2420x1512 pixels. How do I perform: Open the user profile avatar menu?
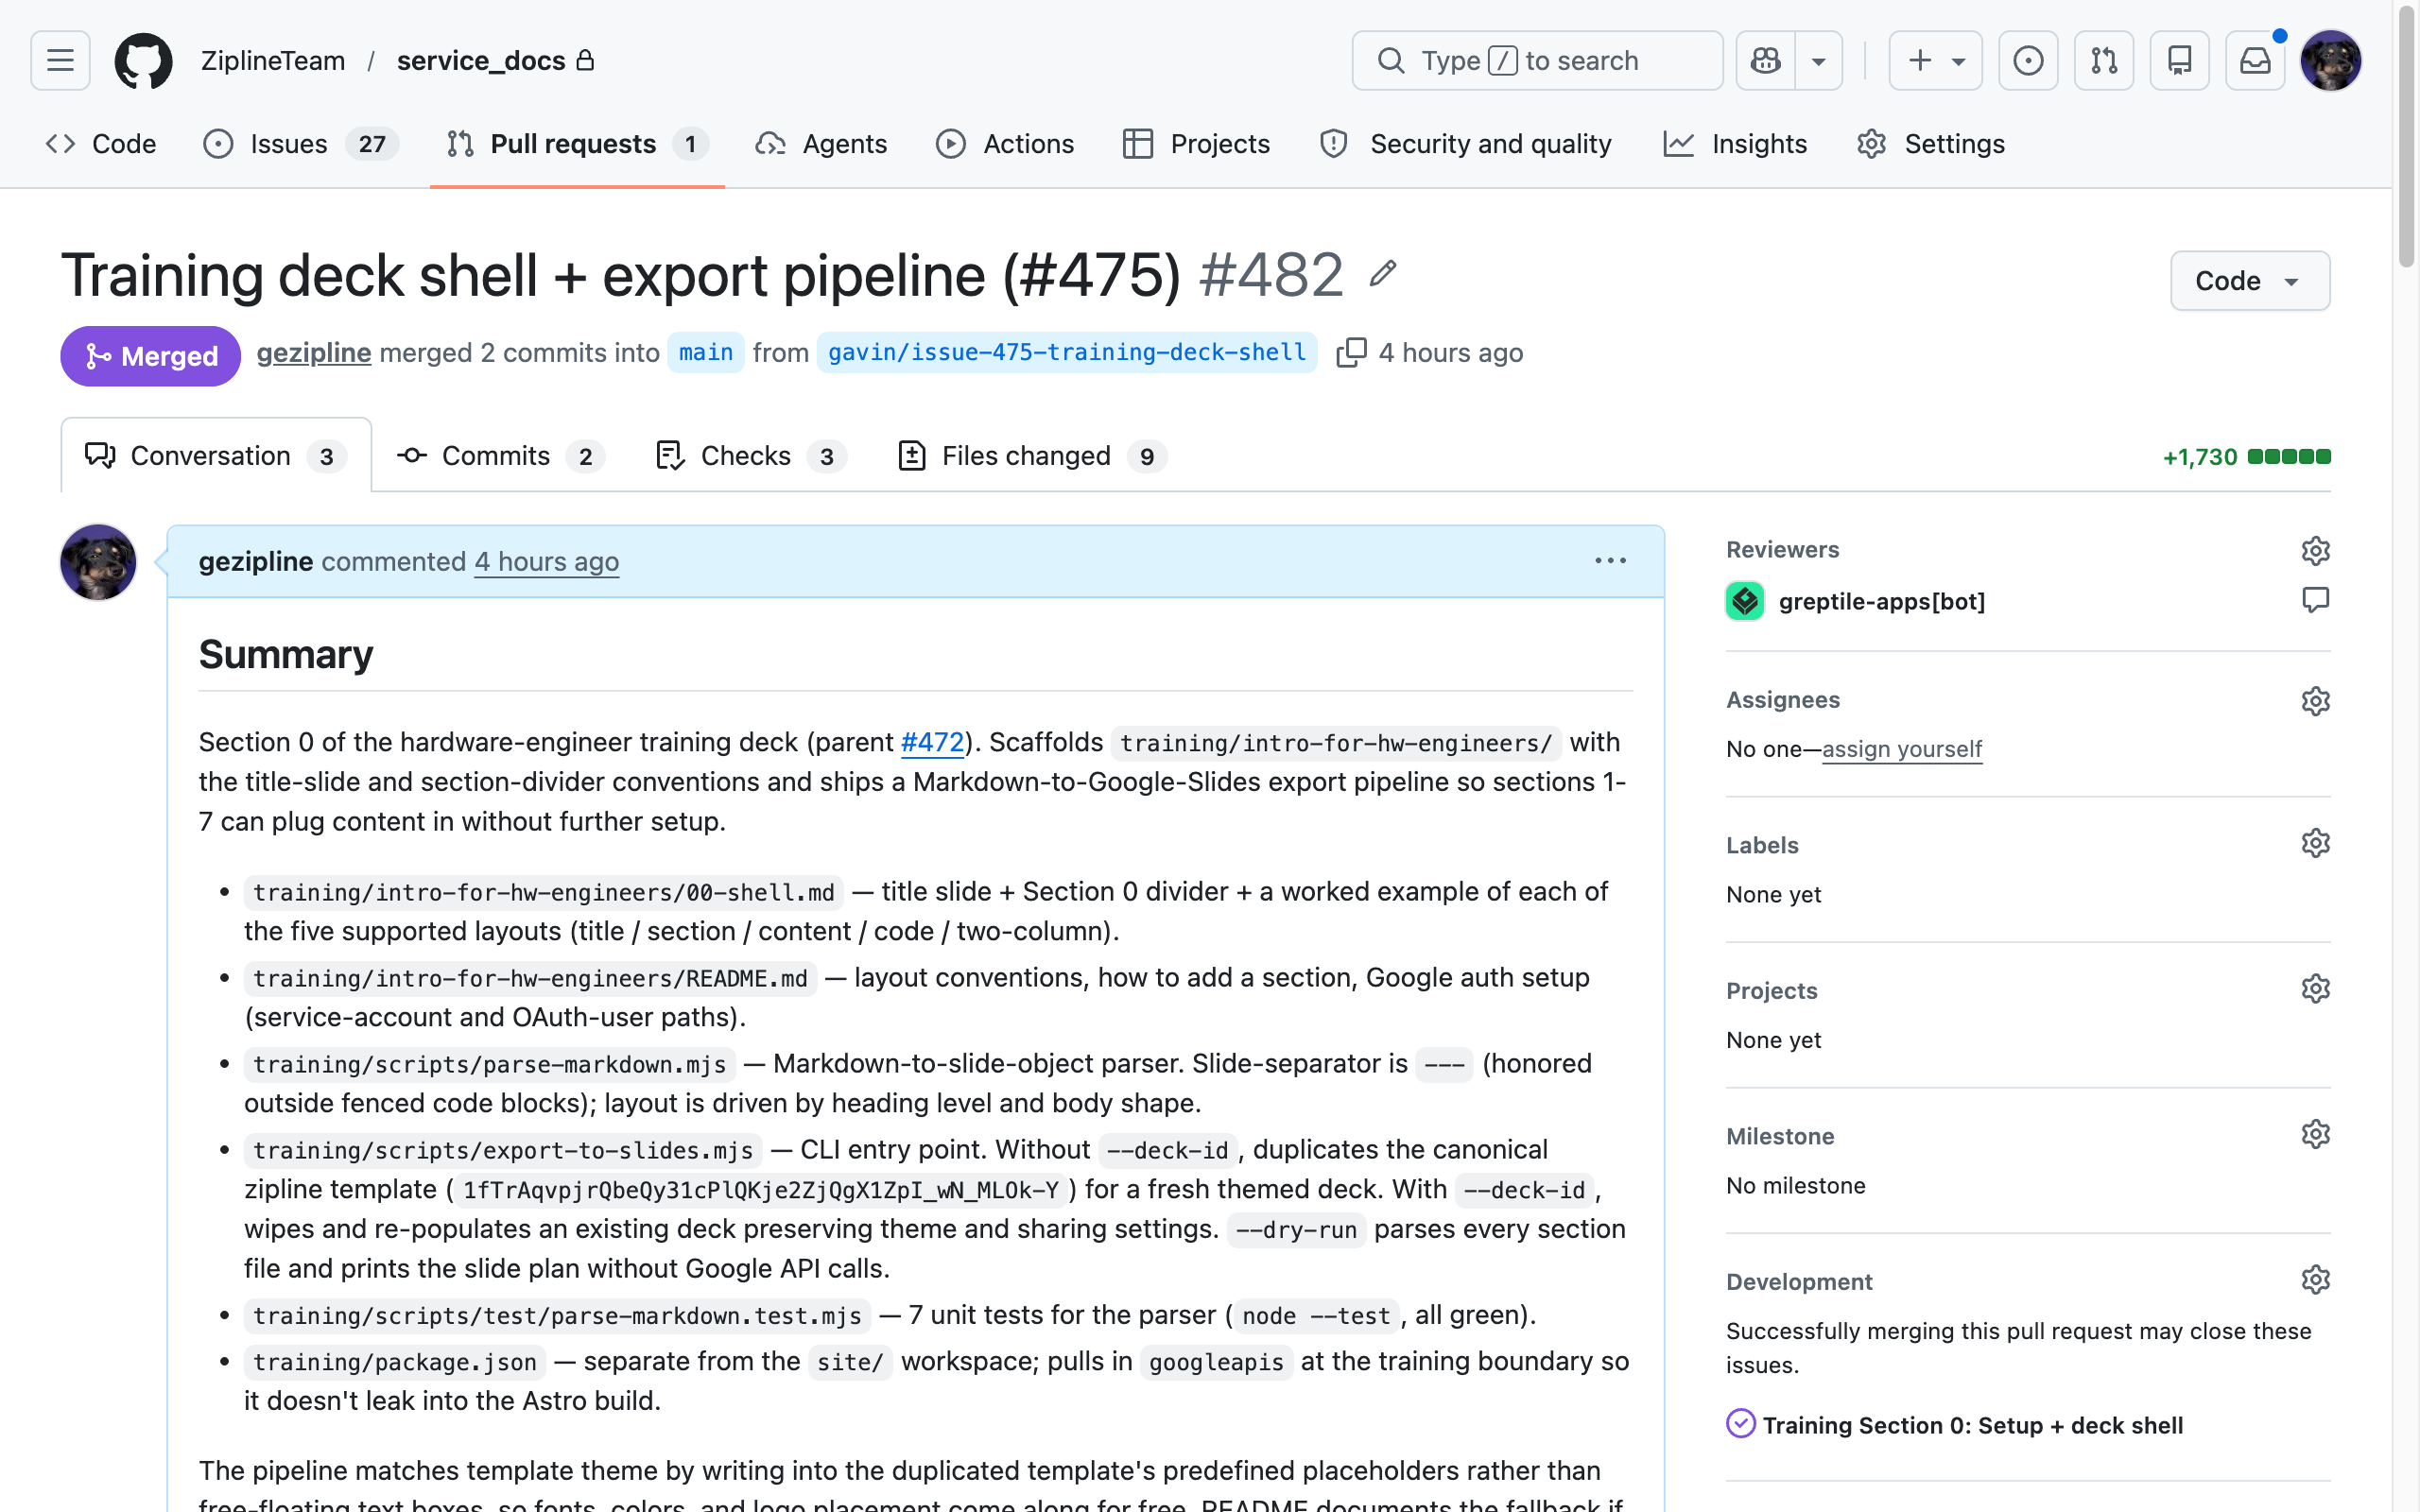pyautogui.click(x=2331, y=61)
